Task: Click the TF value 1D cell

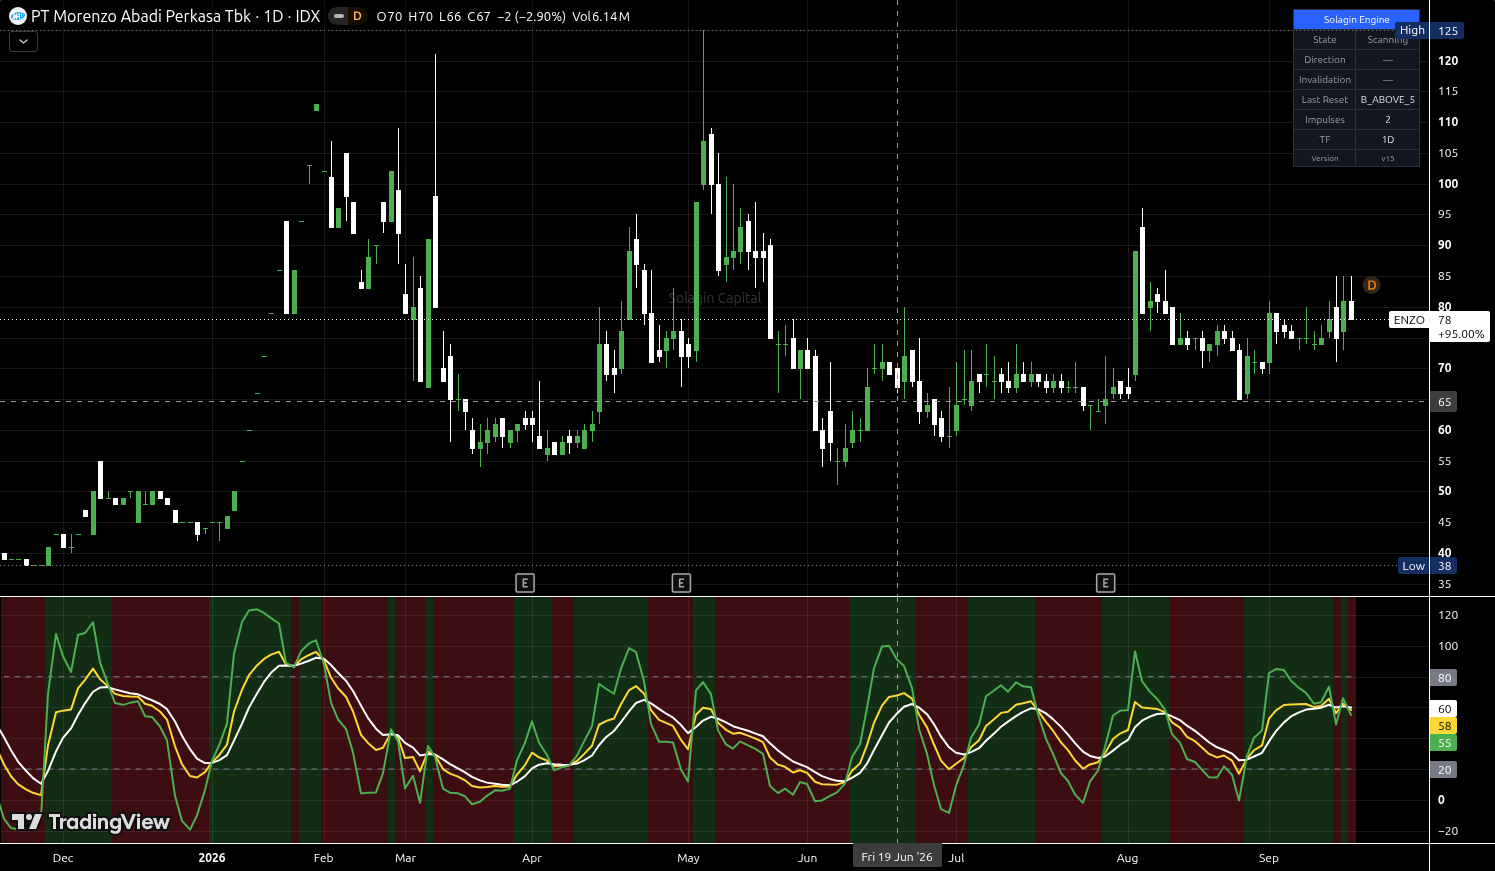Action: (1387, 140)
